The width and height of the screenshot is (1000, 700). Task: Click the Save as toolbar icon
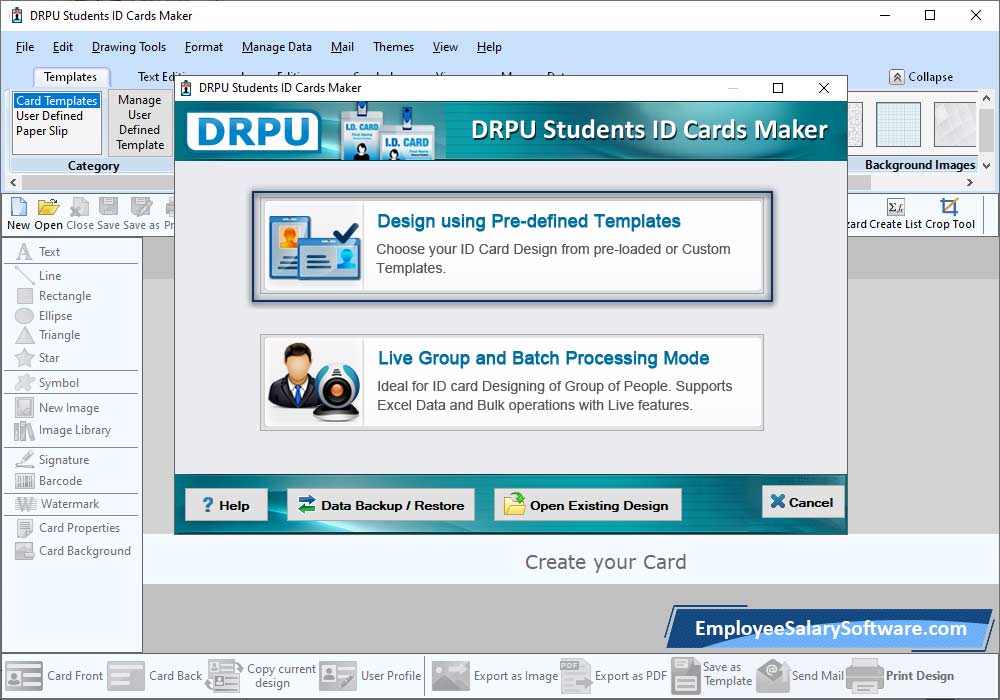coord(141,214)
